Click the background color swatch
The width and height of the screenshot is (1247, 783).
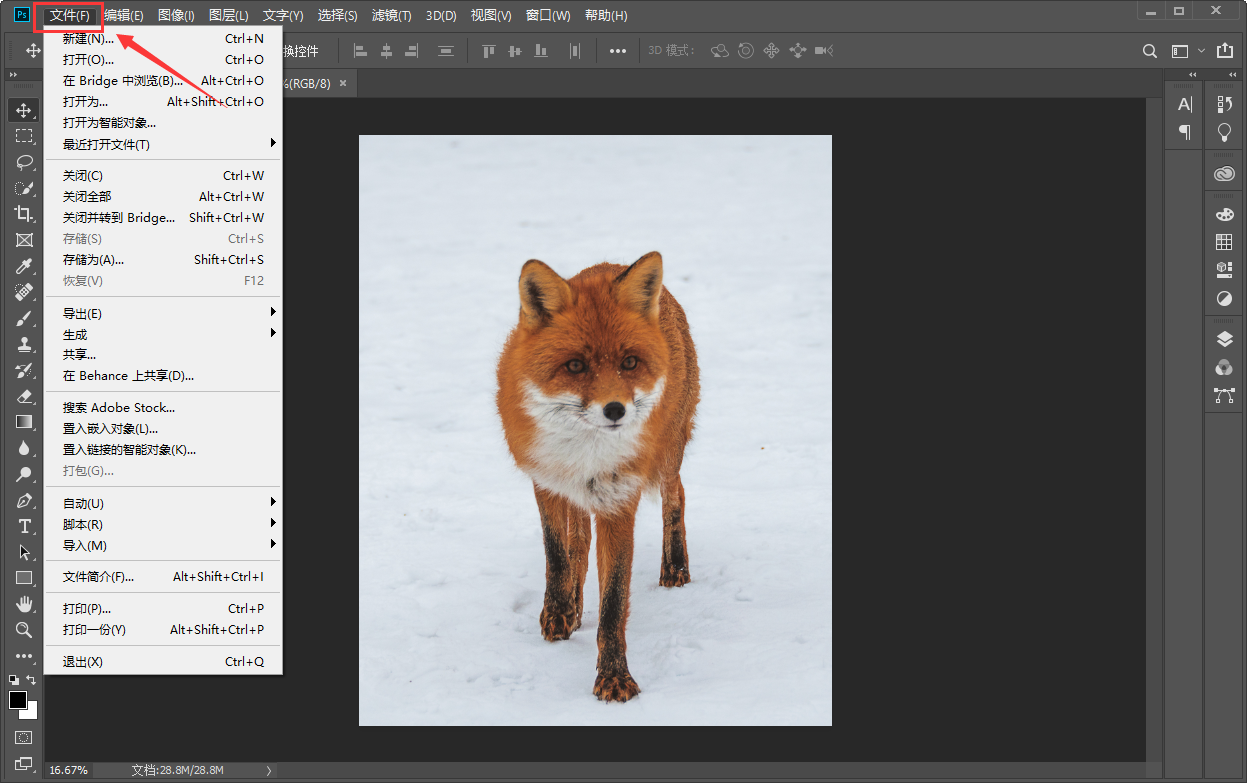pyautogui.click(x=31, y=713)
